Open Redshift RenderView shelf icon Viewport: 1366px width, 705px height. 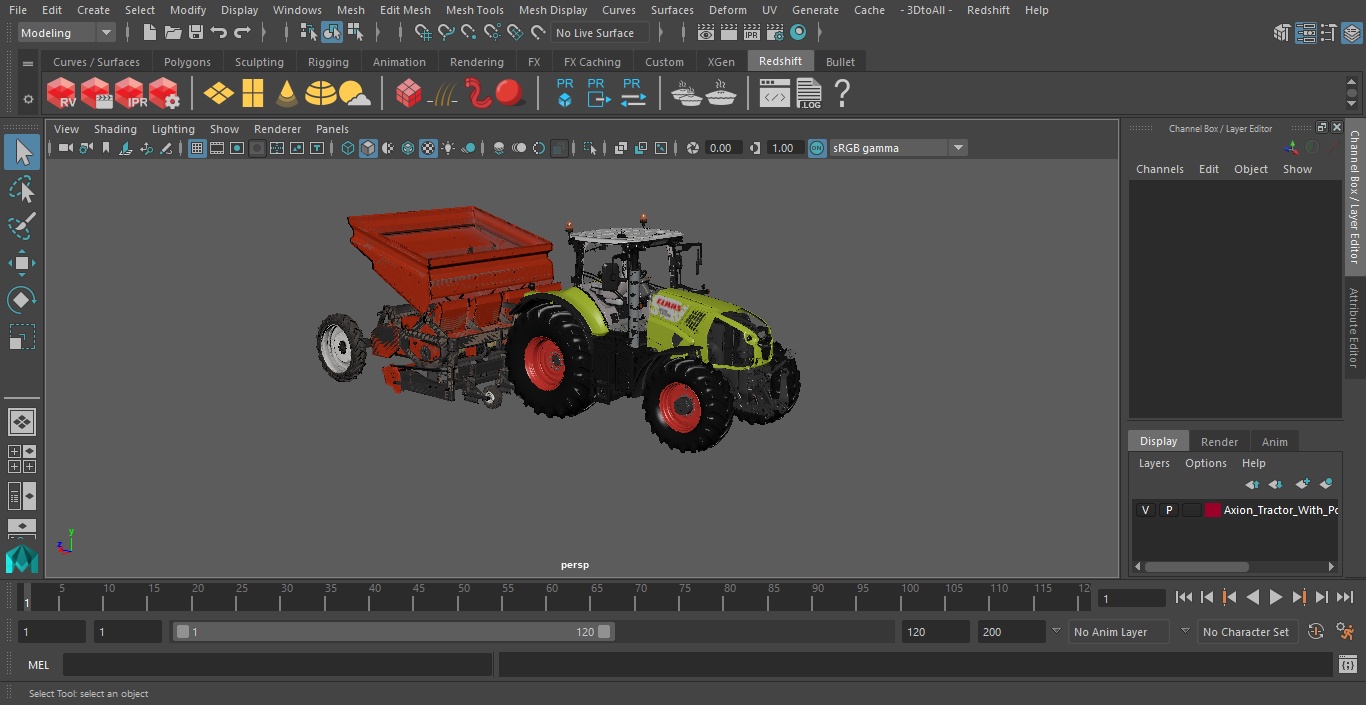coord(62,94)
